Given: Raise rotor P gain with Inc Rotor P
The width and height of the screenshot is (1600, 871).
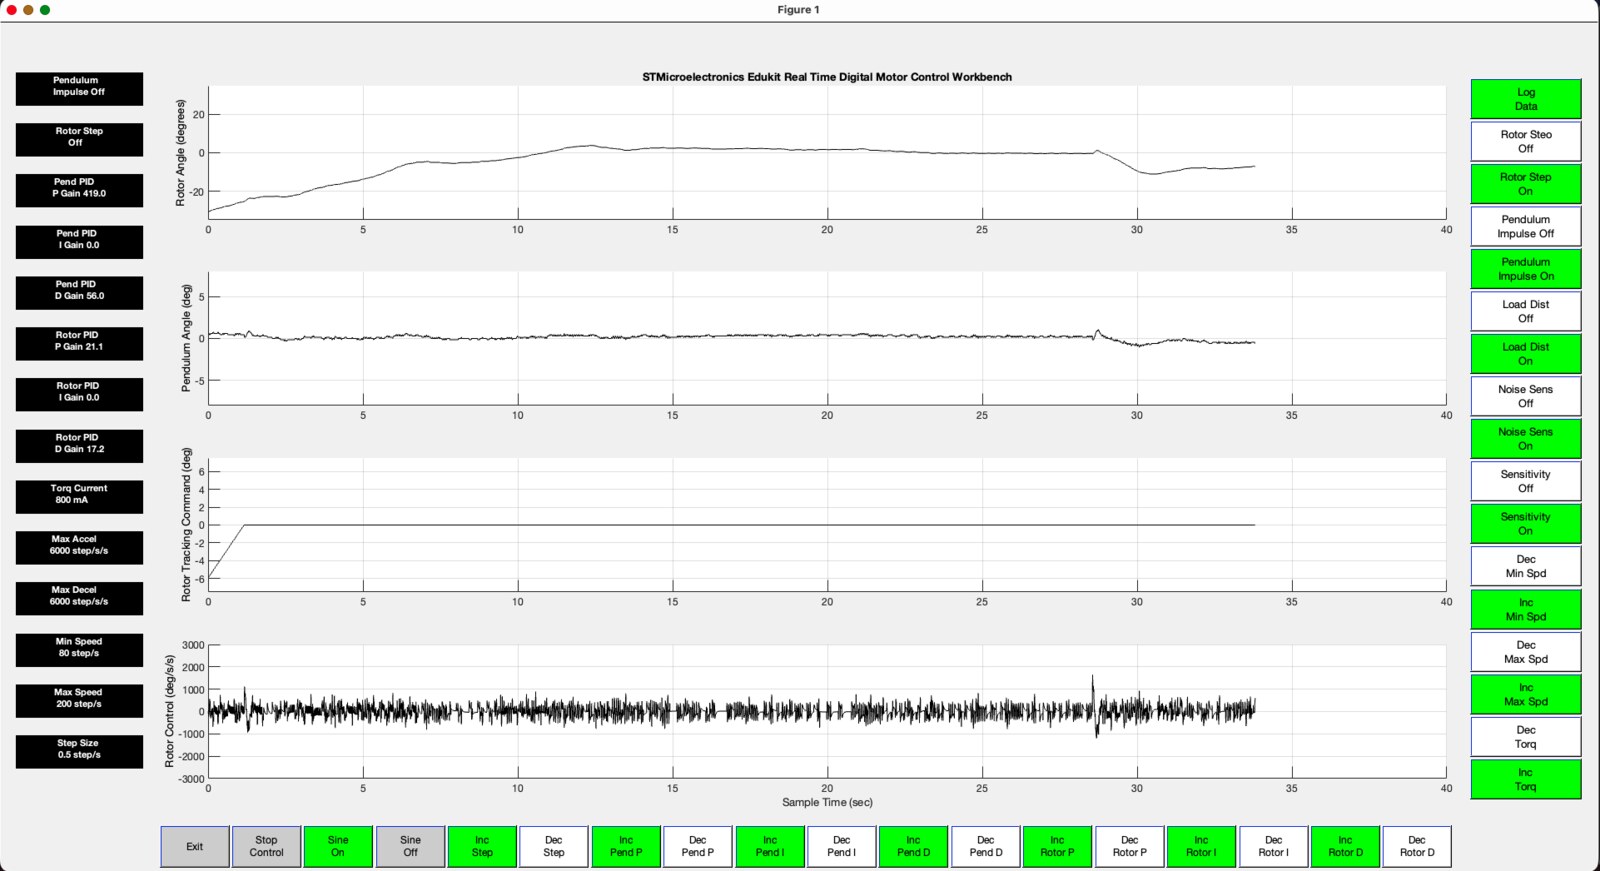Looking at the screenshot, I should point(1057,846).
